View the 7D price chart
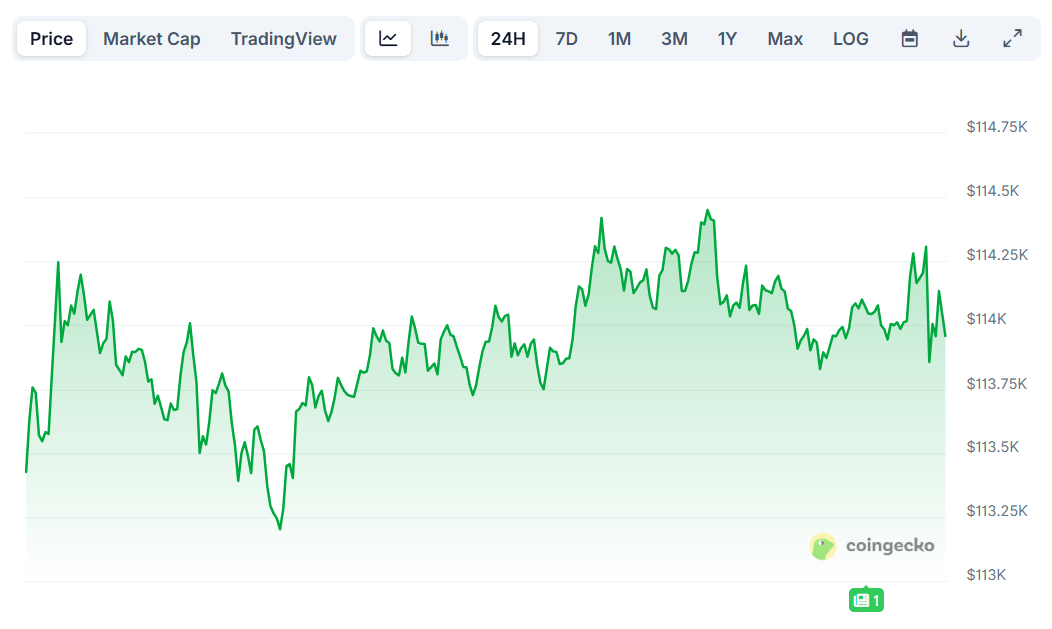This screenshot has width=1052, height=629. pos(566,38)
